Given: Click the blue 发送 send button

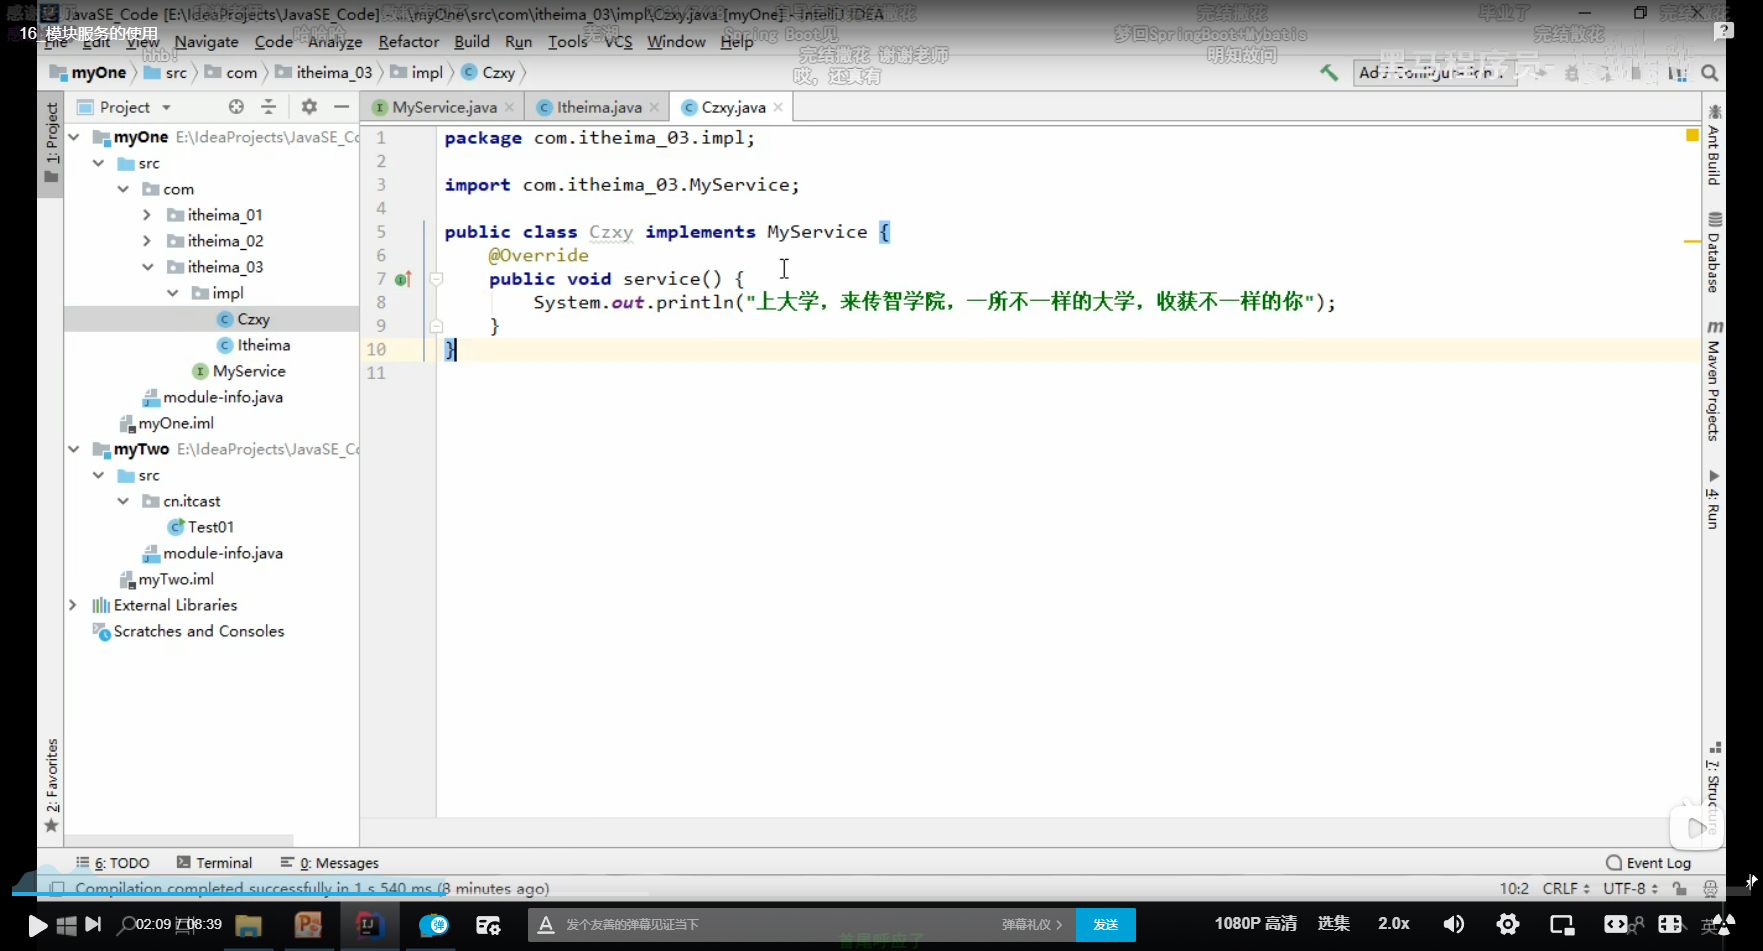Looking at the screenshot, I should tap(1105, 925).
